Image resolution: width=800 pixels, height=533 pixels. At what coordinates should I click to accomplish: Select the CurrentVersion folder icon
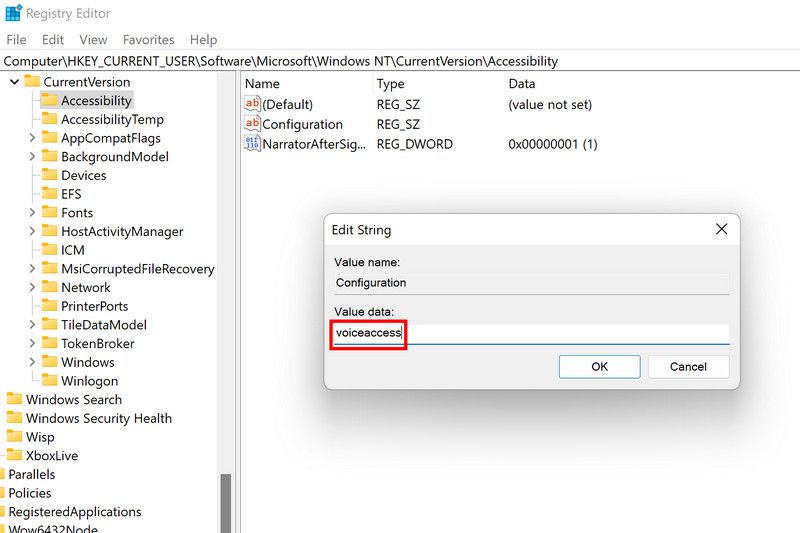32,81
